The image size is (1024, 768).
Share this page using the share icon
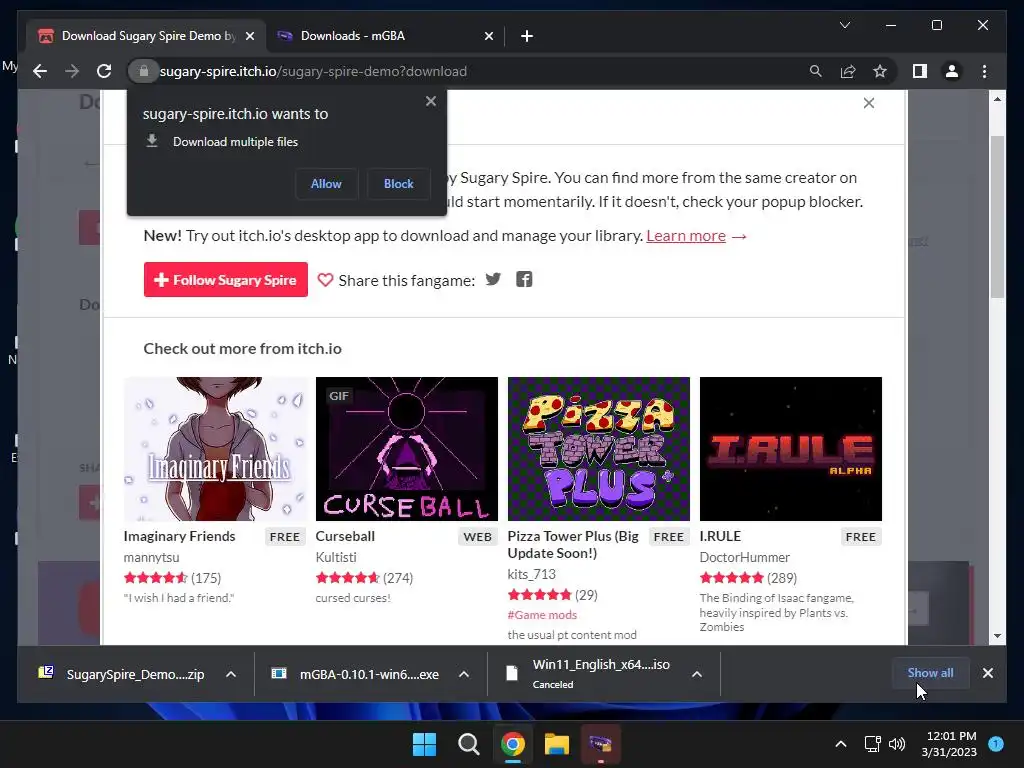coord(848,71)
